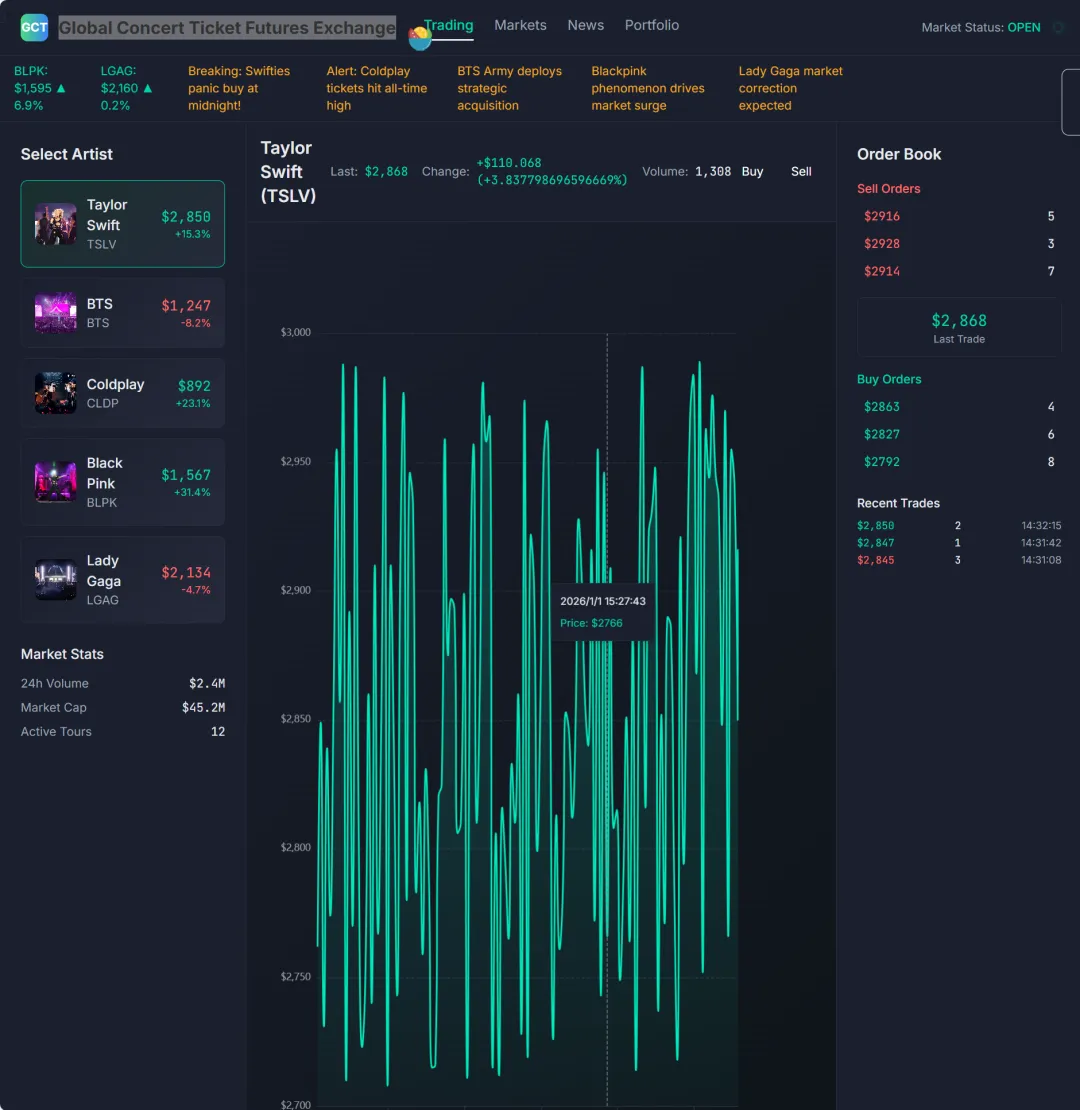Click the Active Tours 12 stat
The image size is (1080, 1110).
point(122,731)
